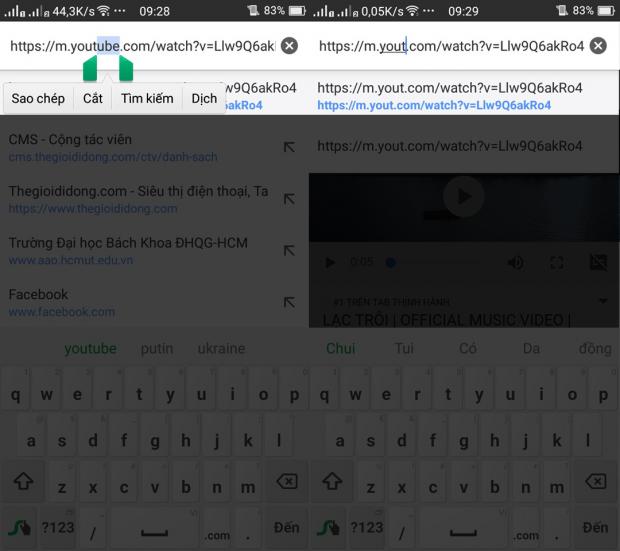Toggle the video's speaker mute icon
Screen dimensions: 620x551
(515, 262)
